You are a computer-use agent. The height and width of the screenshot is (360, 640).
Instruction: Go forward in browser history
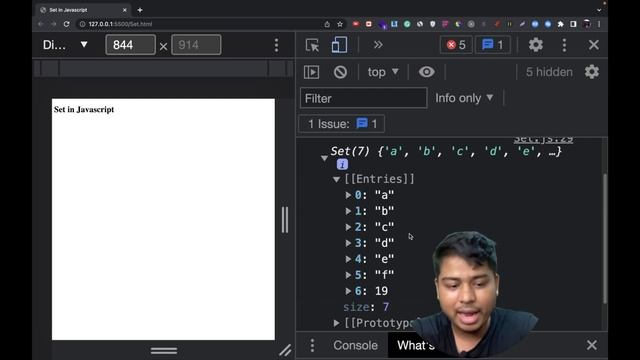click(53, 24)
